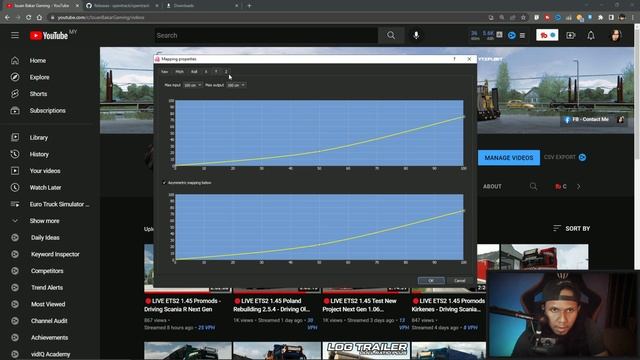Click the CSV EXPORT button

564,158
